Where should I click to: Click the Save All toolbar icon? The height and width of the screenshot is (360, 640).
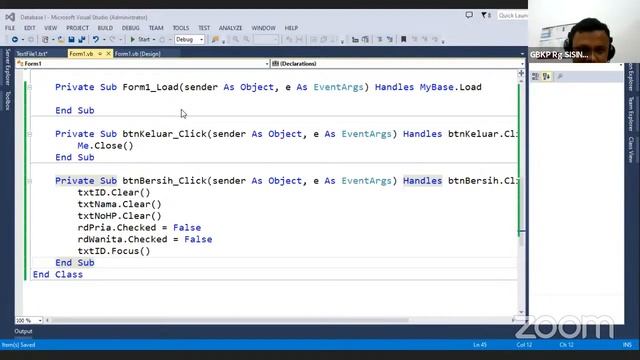(82, 40)
